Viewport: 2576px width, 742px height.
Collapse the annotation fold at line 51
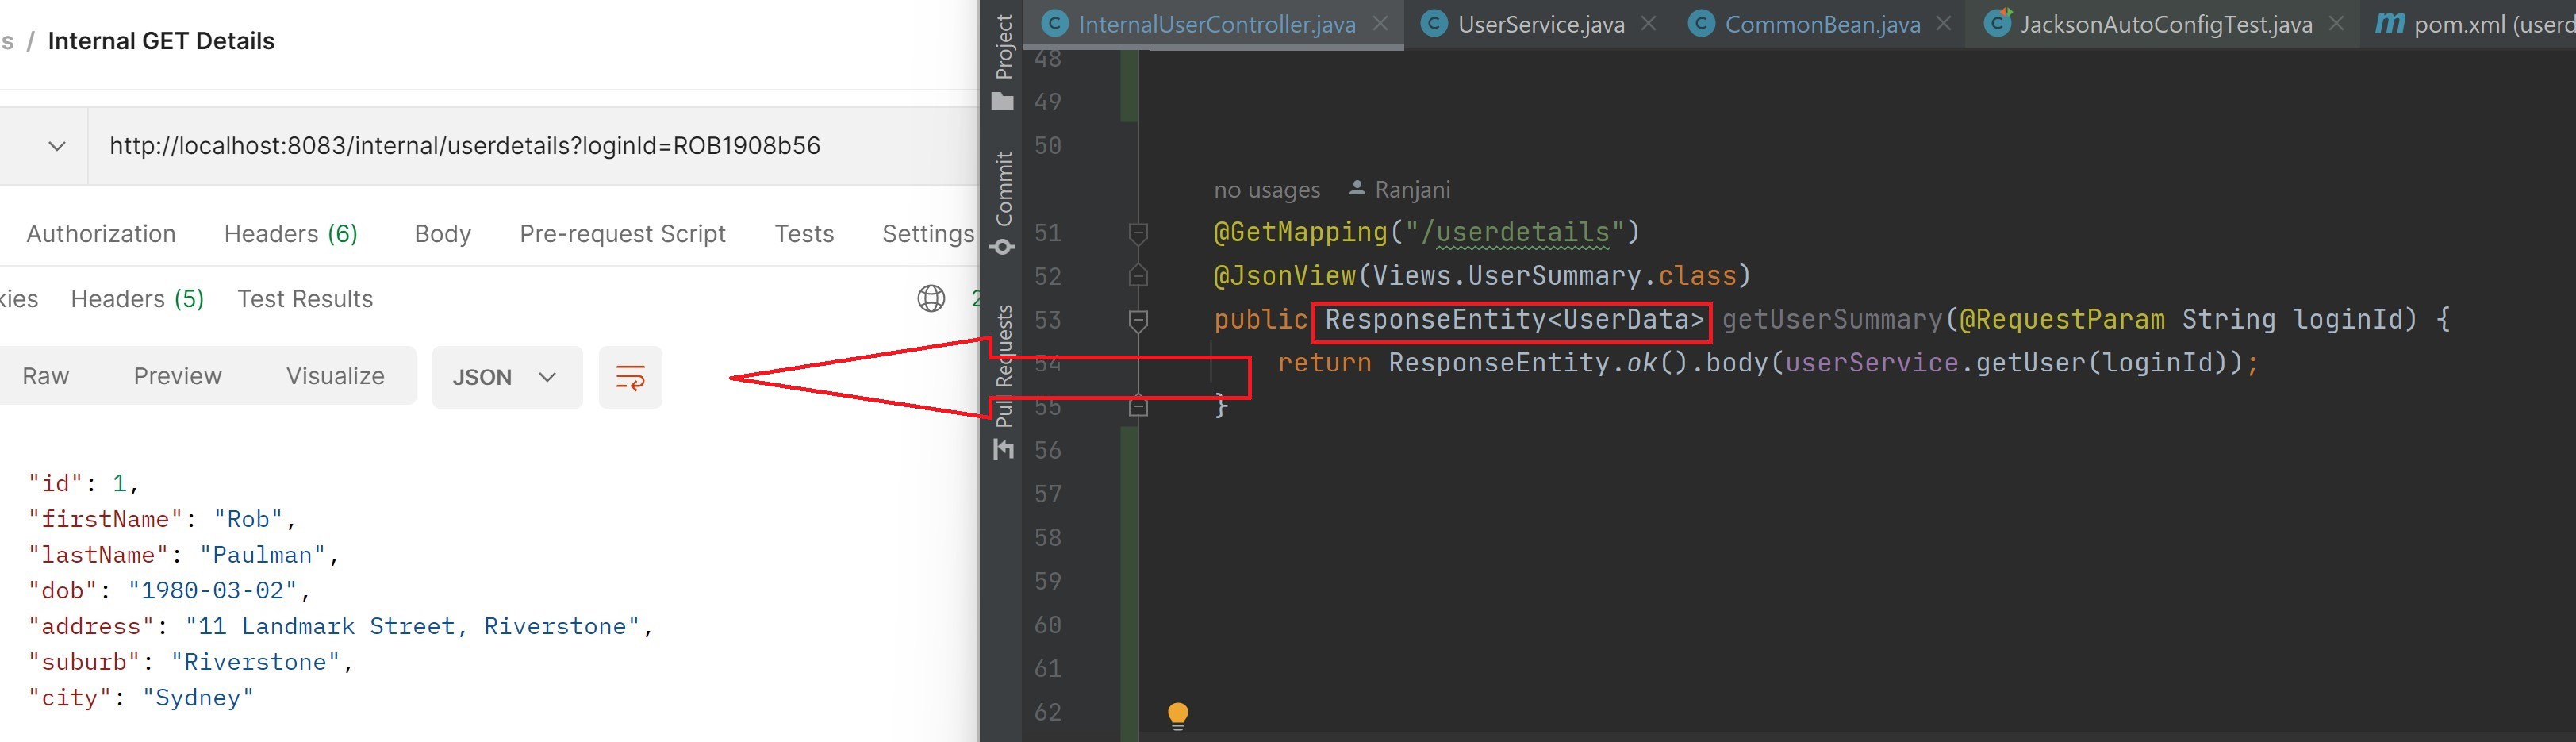tap(1138, 233)
